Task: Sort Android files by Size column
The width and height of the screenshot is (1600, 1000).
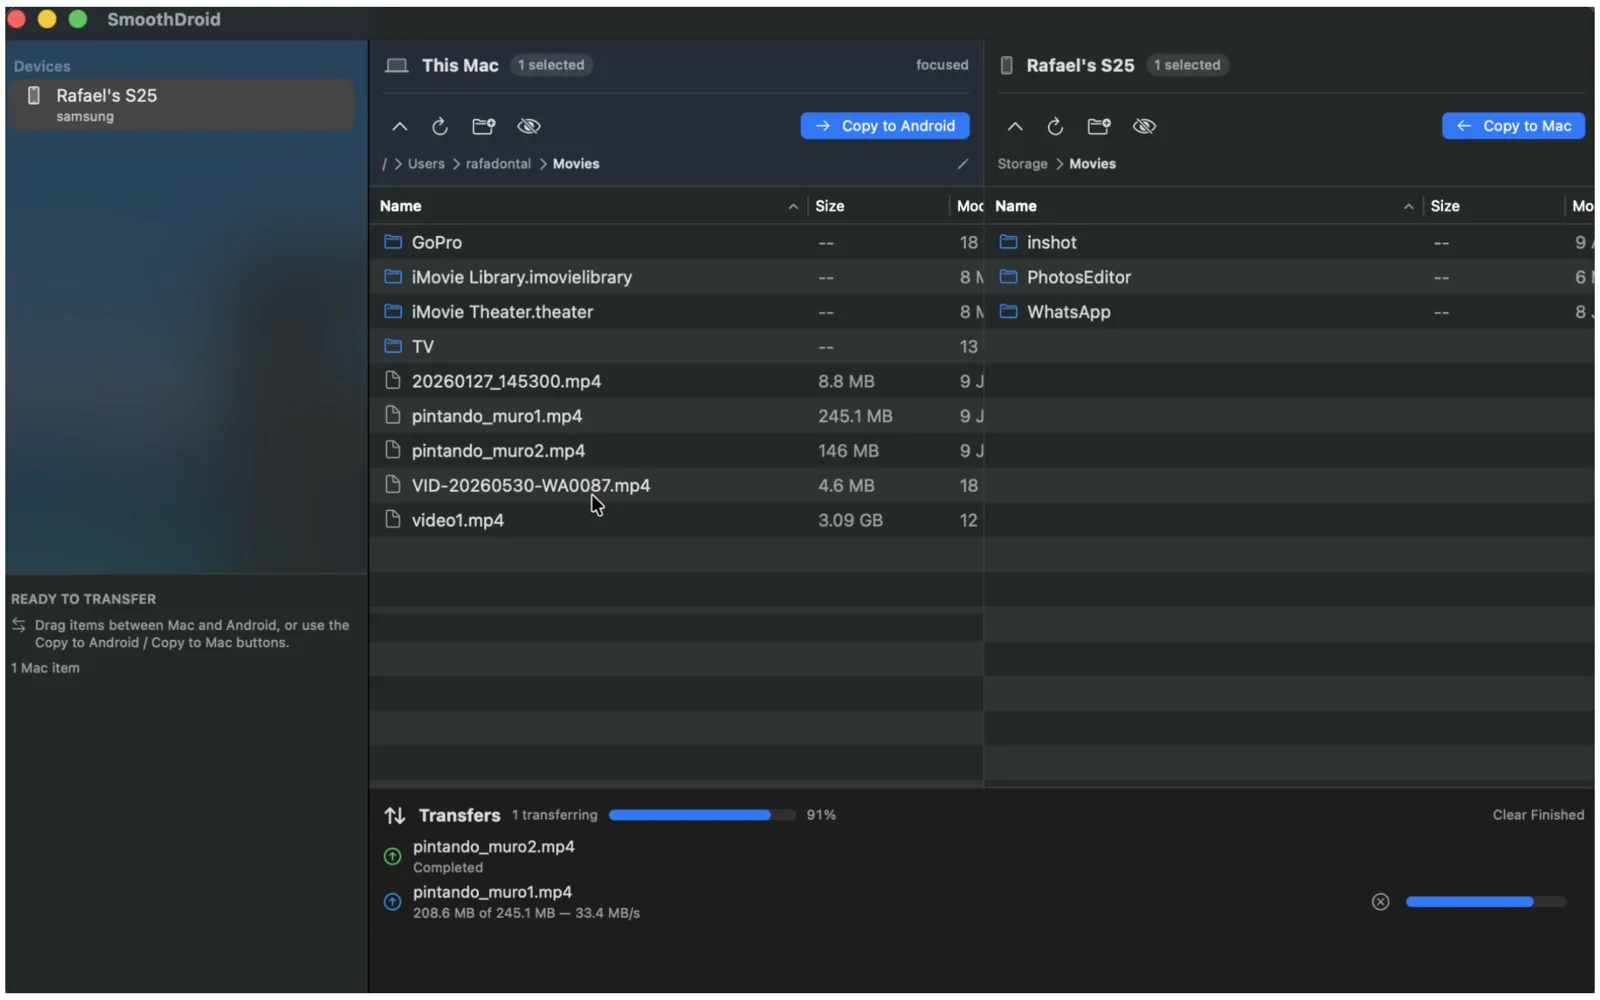Action: [1493, 206]
